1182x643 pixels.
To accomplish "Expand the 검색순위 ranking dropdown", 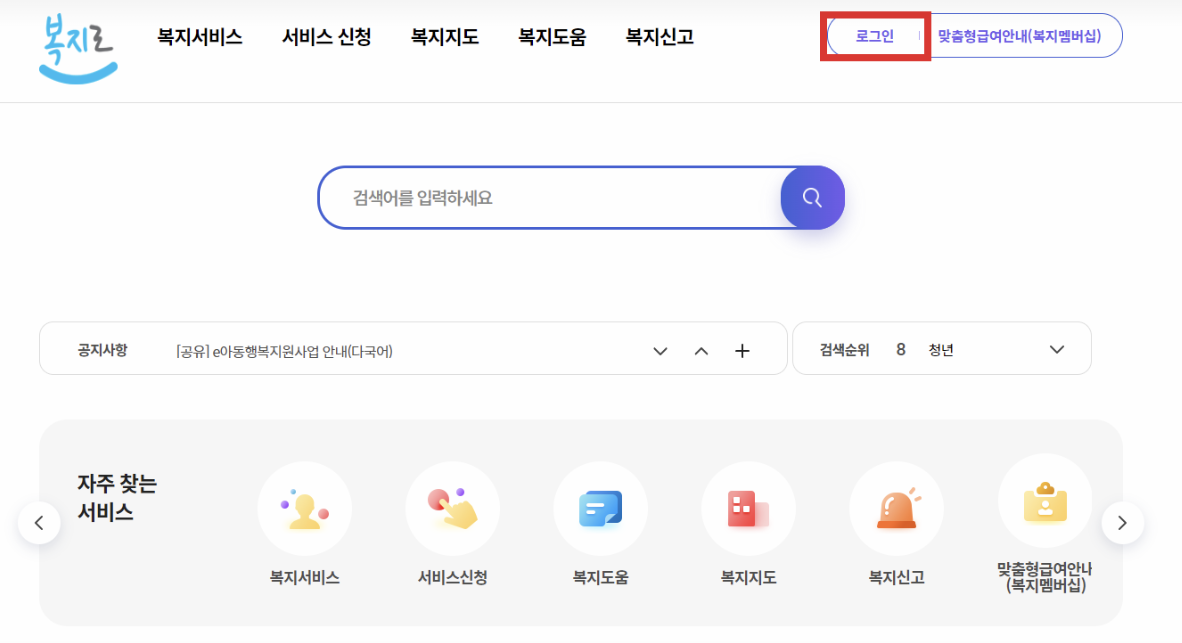I will 1056,349.
